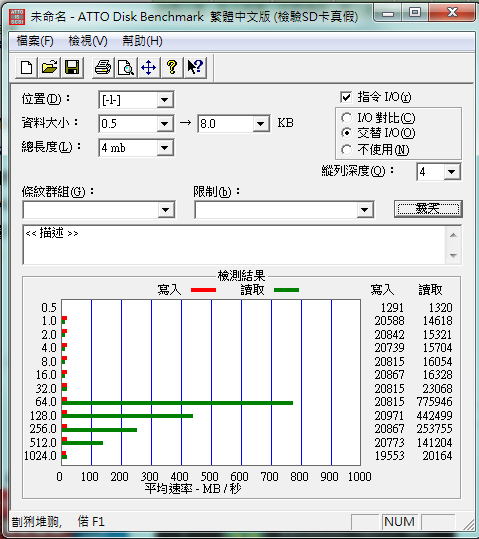Click the KB unit label

click(285, 123)
